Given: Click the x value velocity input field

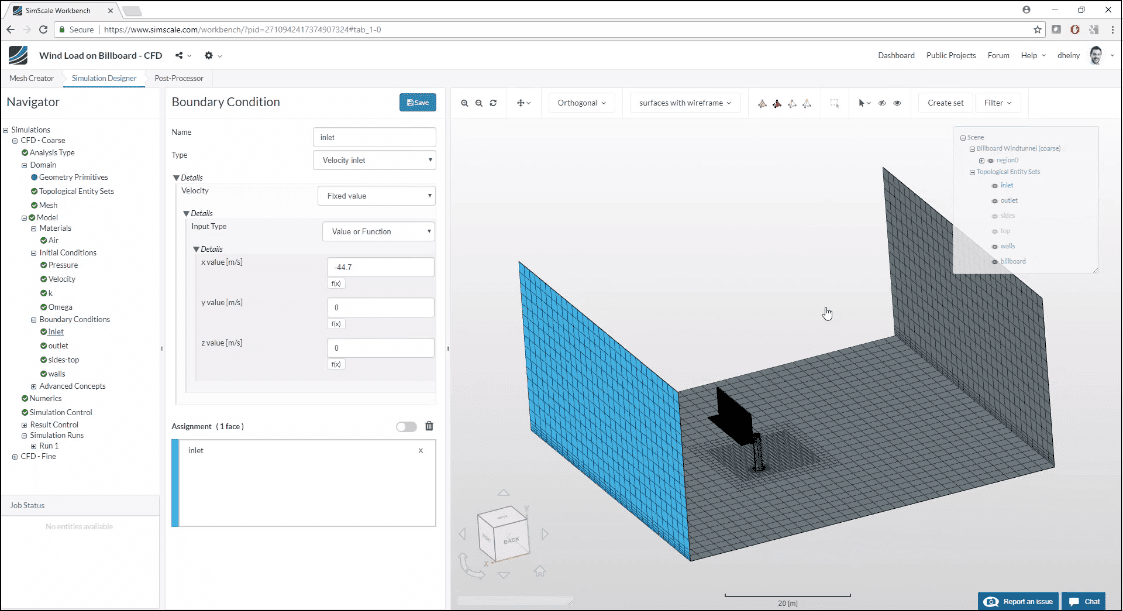Looking at the screenshot, I should (379, 267).
